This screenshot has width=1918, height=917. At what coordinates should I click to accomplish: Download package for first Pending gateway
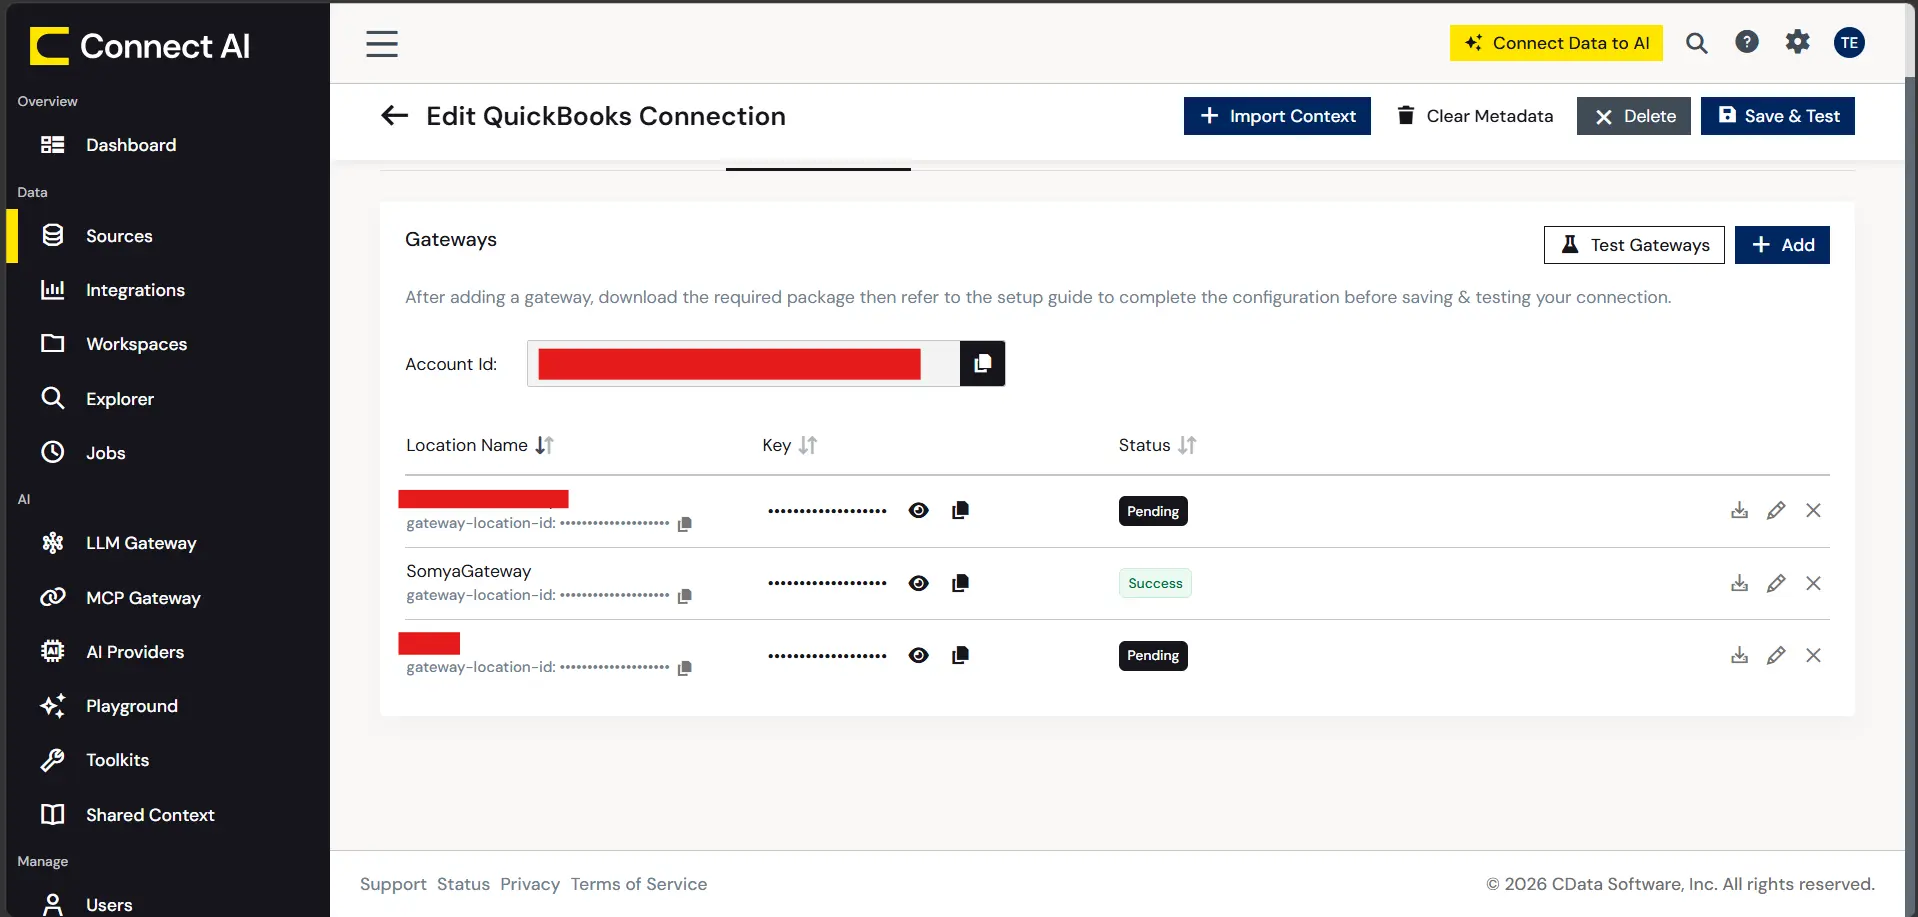point(1740,511)
